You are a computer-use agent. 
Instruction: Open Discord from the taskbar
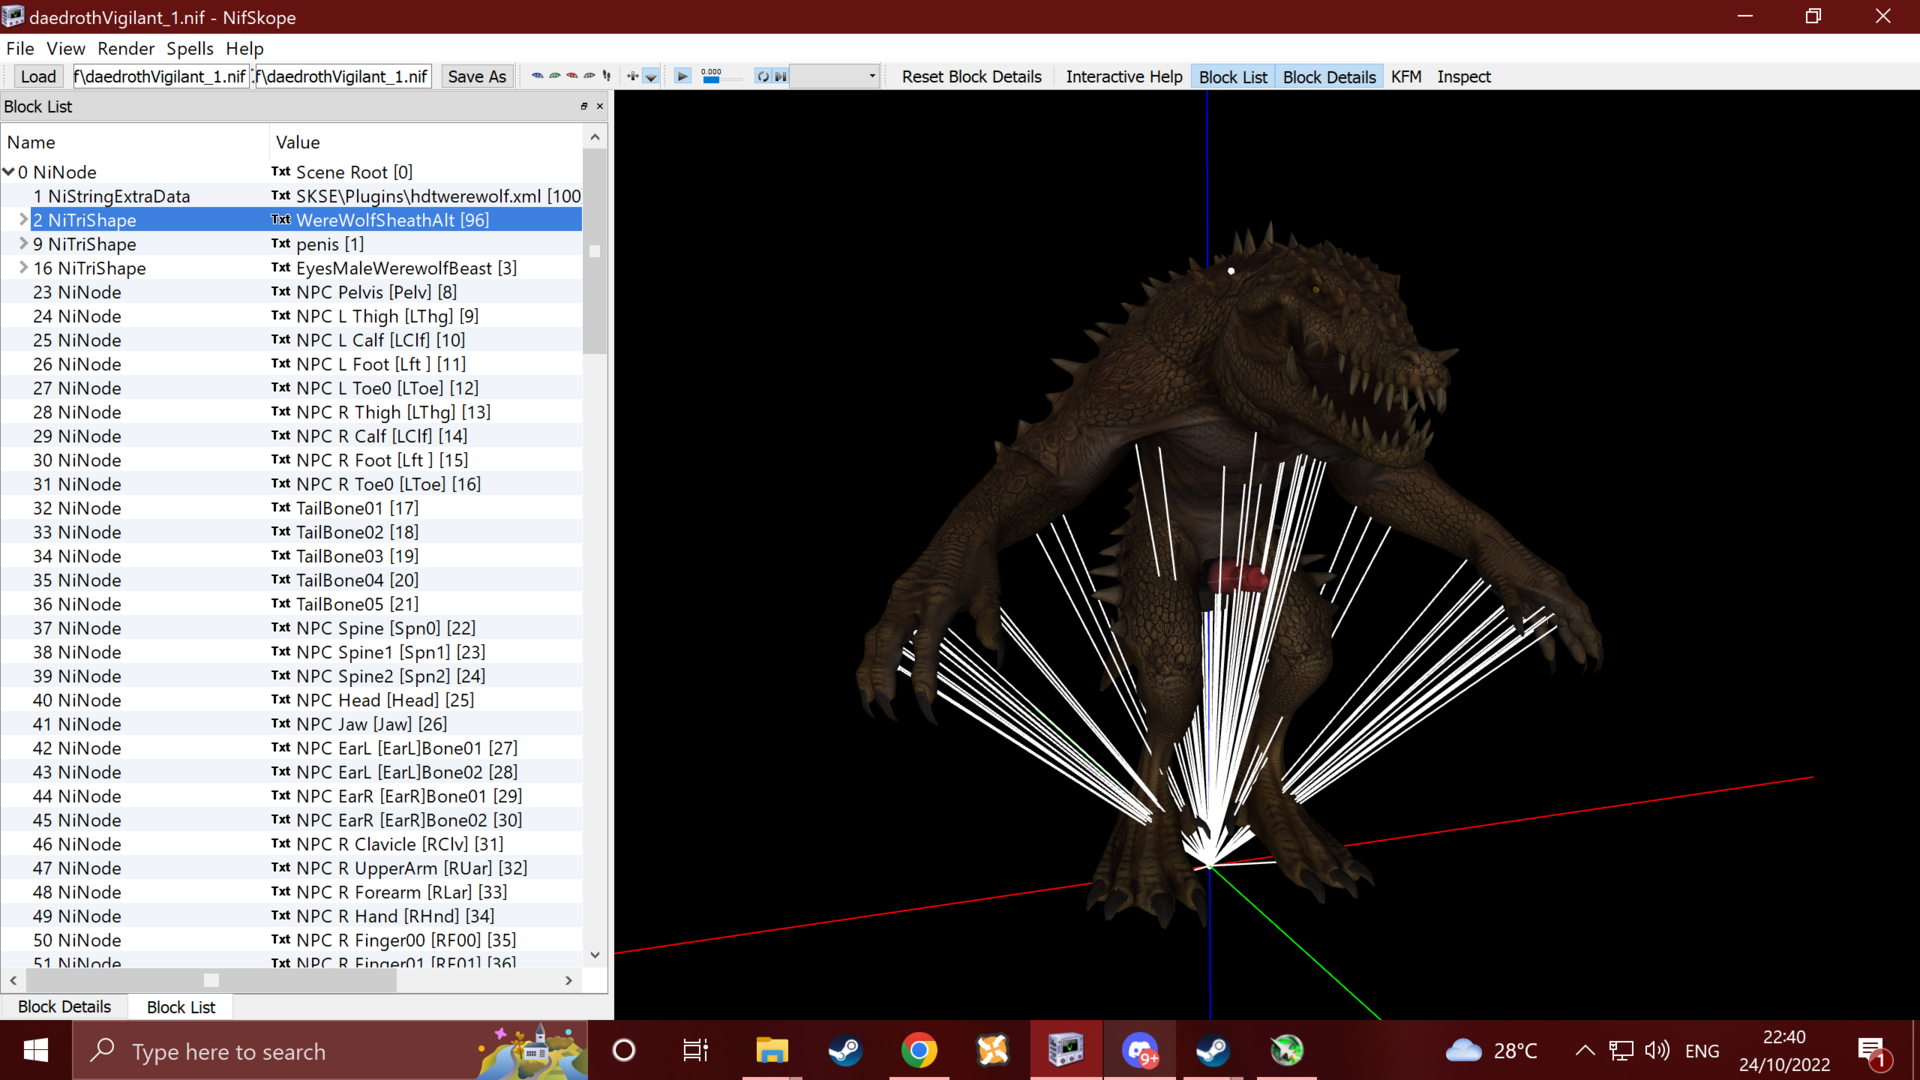[1140, 1050]
